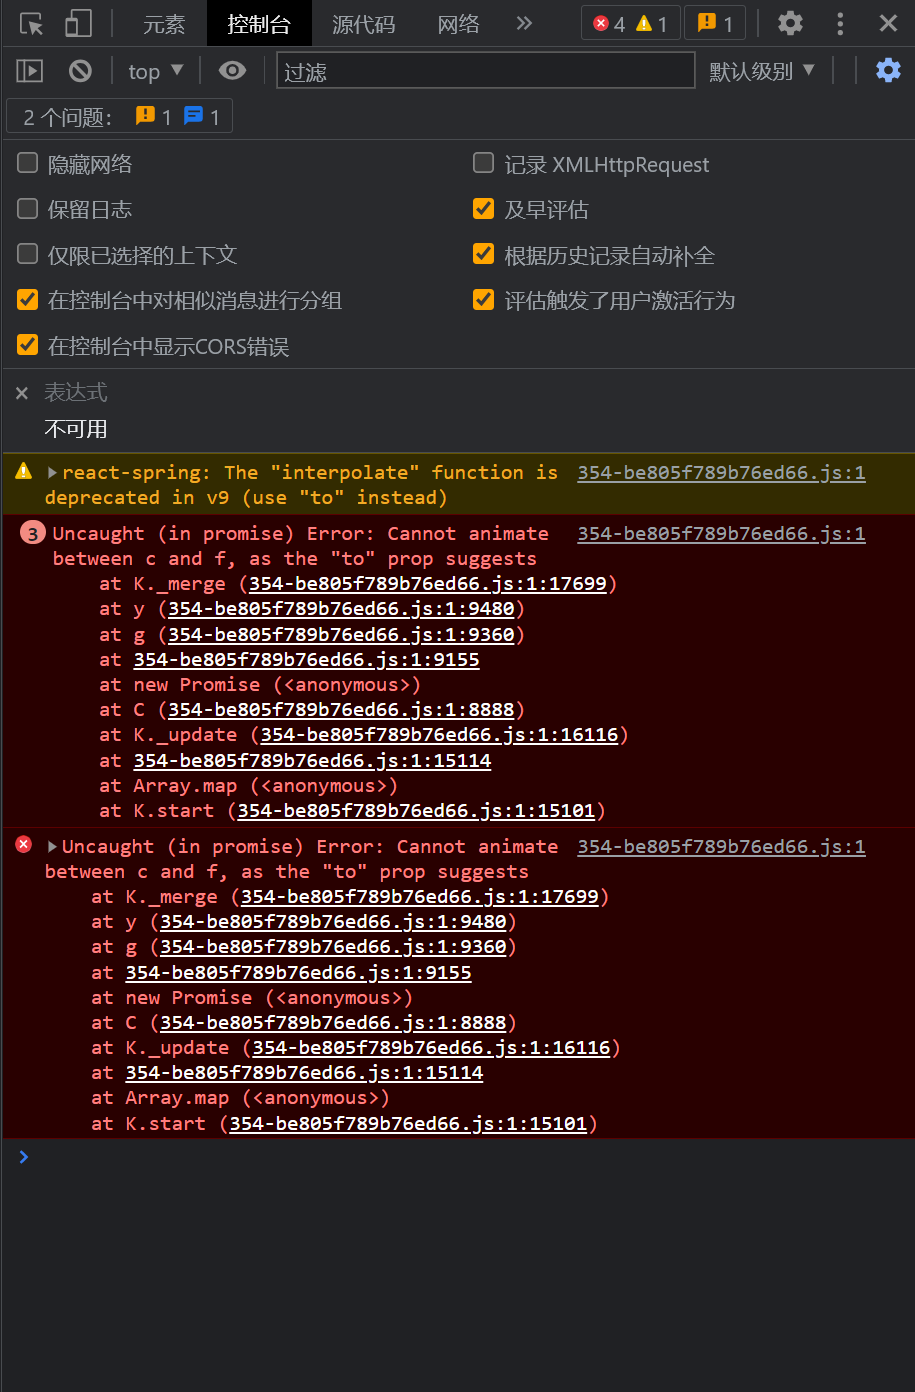The height and width of the screenshot is (1392, 915).
Task: Collapse the second Uncaught error message
Action: tap(52, 846)
